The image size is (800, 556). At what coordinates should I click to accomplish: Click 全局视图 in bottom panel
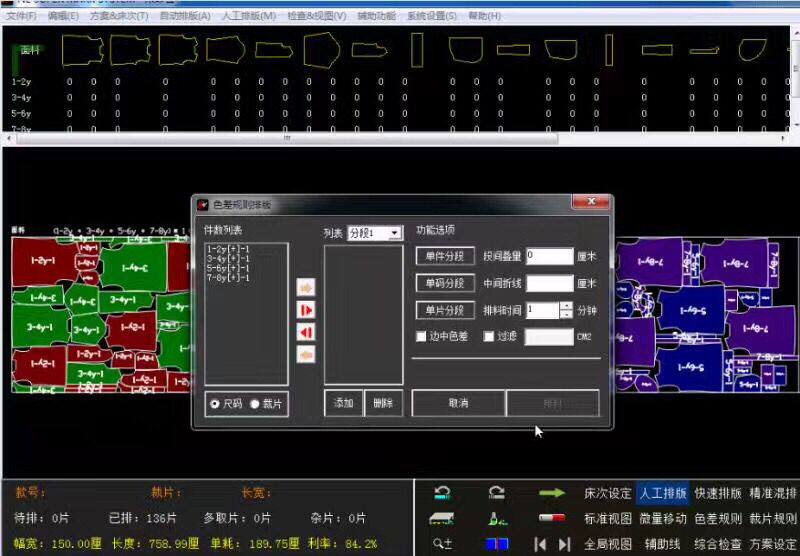608,544
